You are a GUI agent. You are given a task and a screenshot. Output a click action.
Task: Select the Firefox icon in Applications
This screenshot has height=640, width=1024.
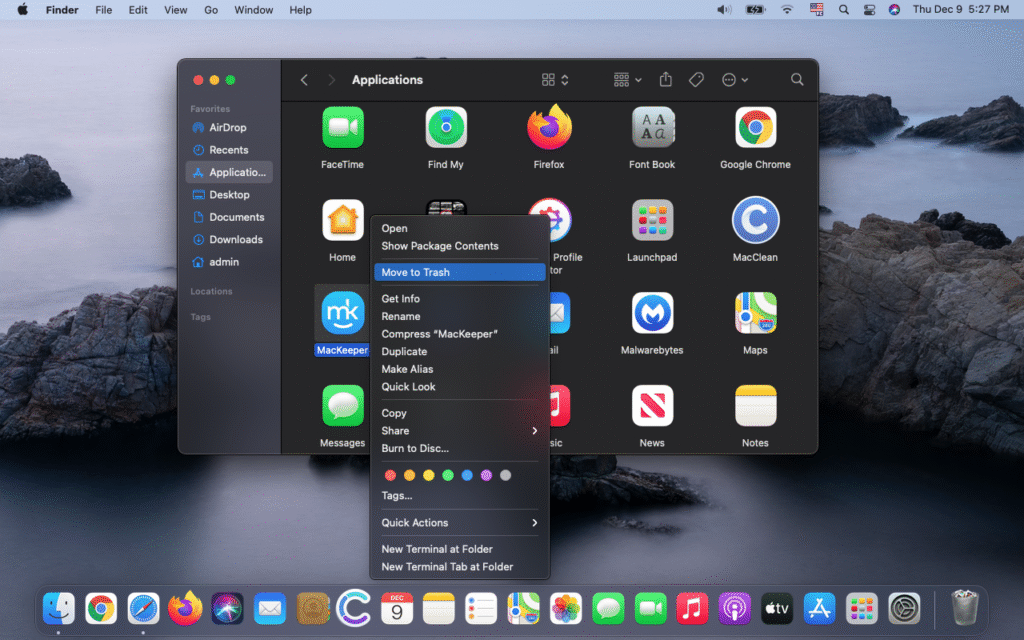[548, 127]
